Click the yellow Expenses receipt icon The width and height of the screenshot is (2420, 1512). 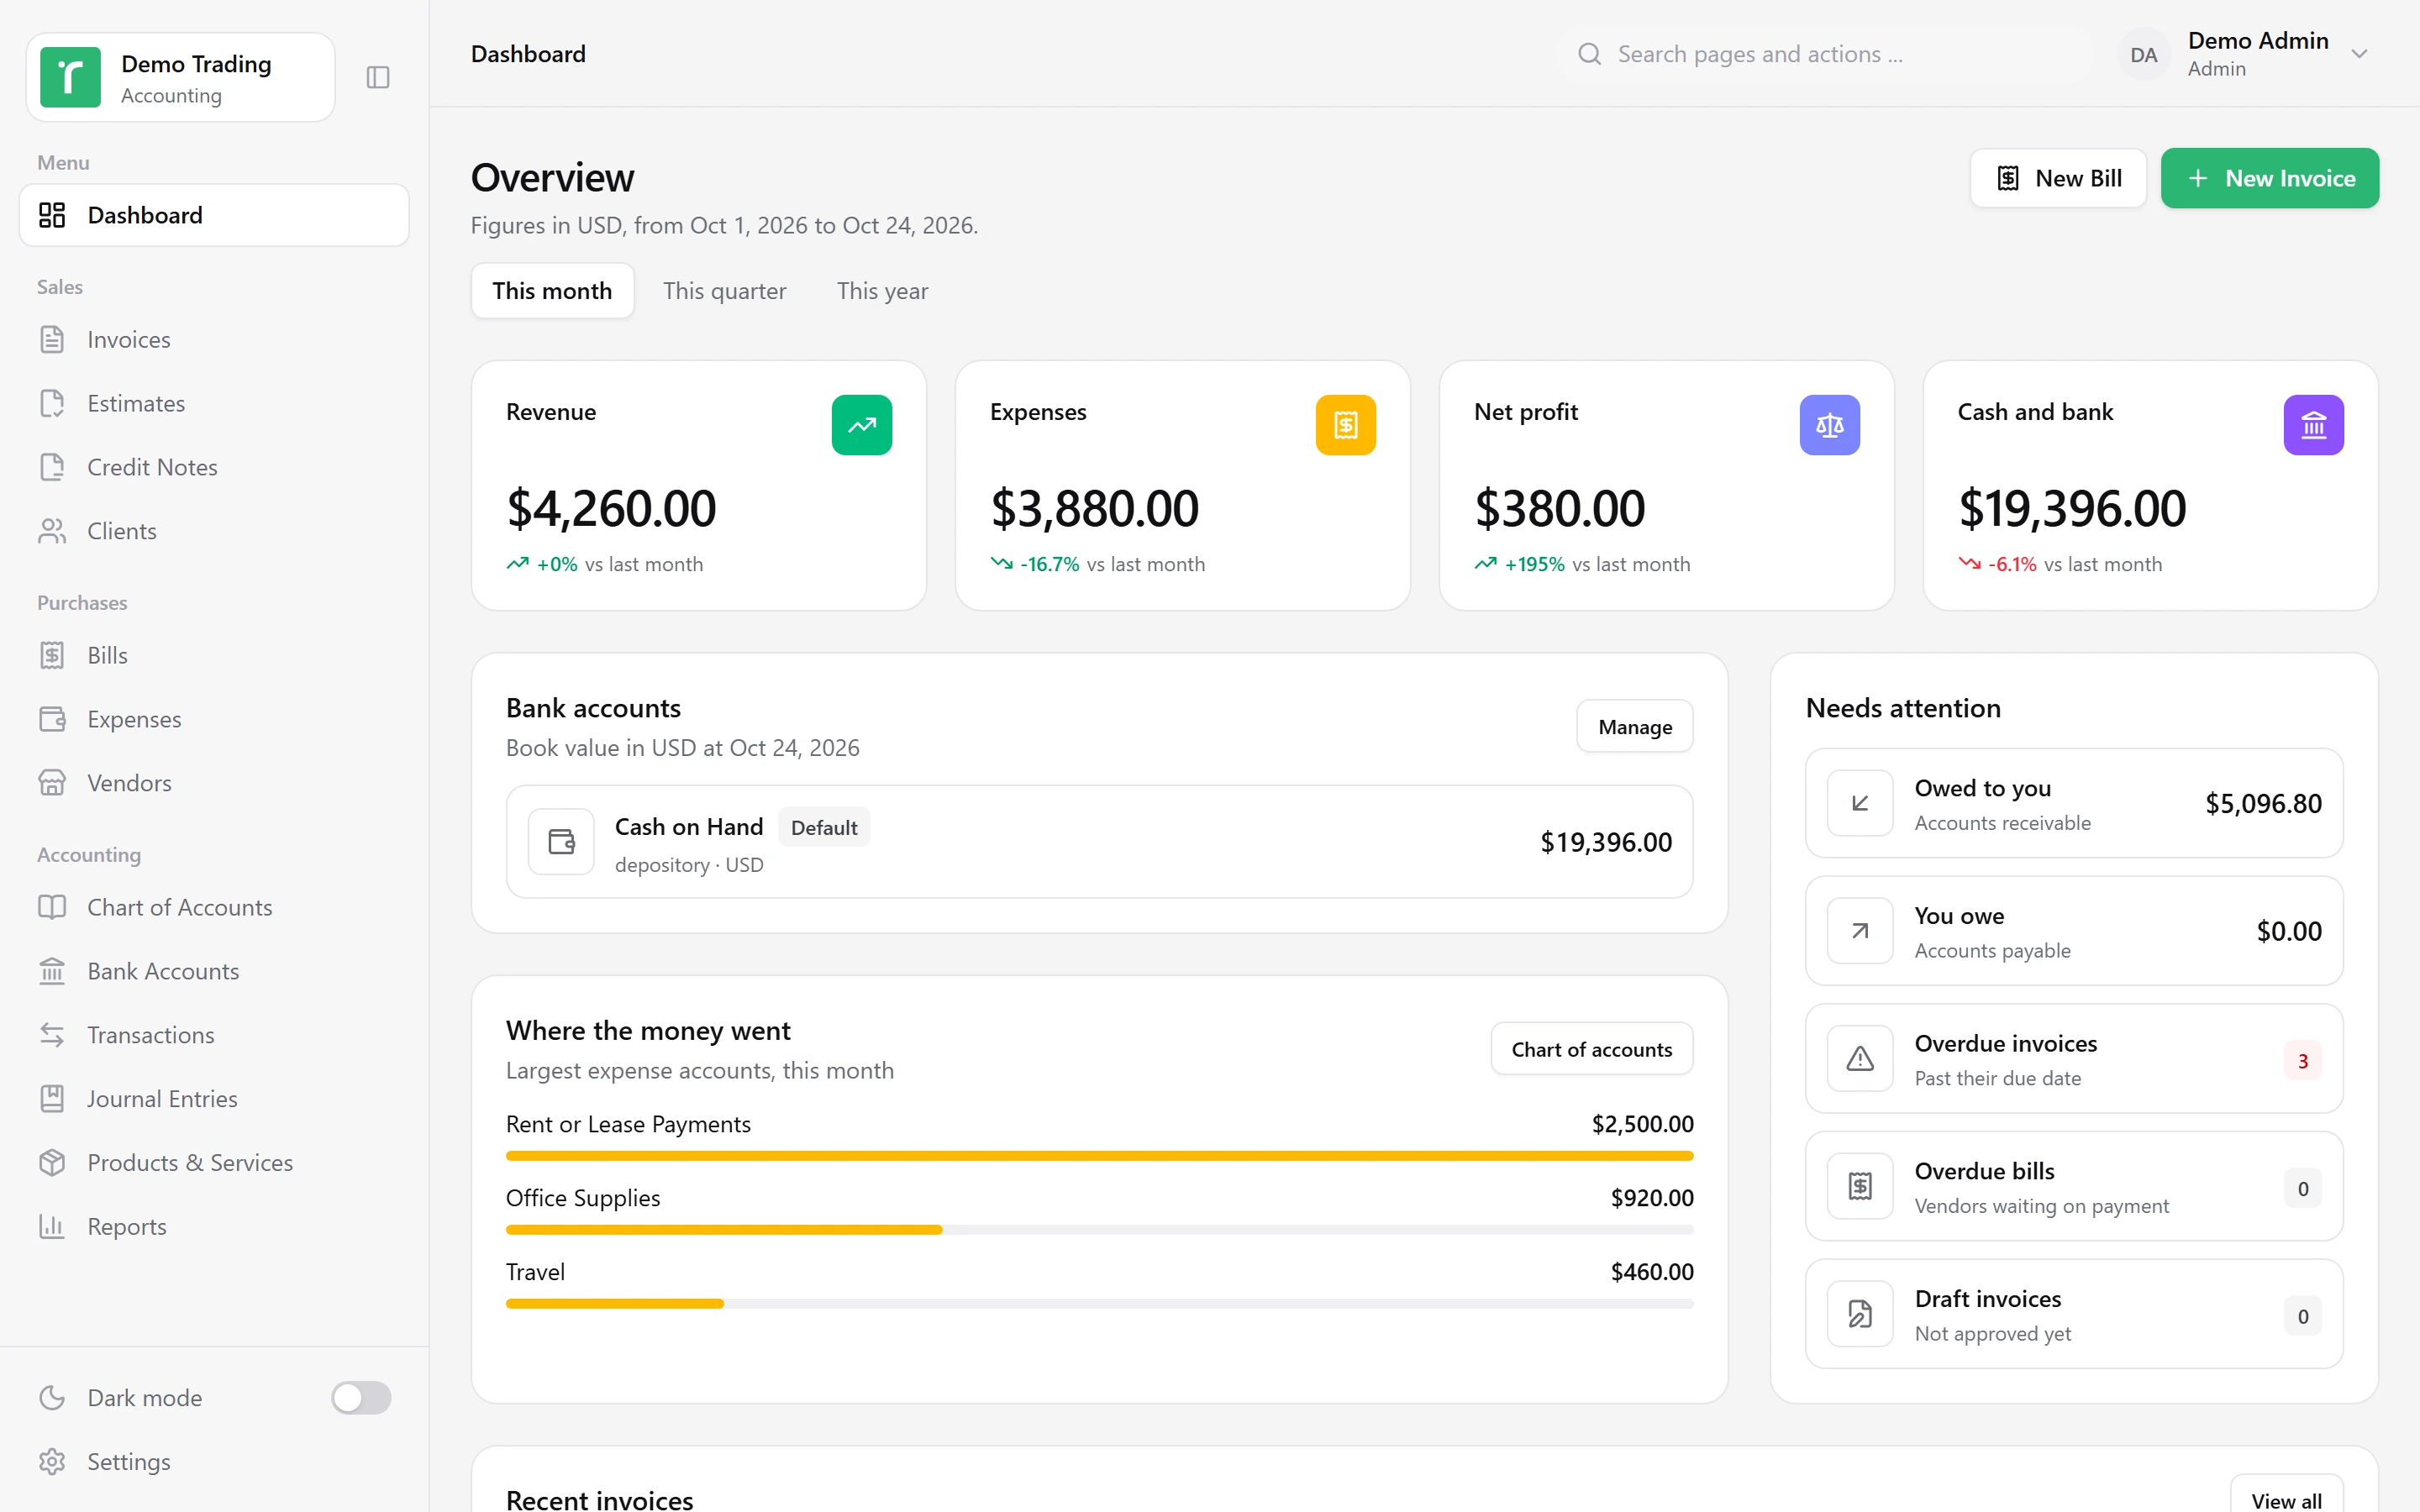[1345, 425]
